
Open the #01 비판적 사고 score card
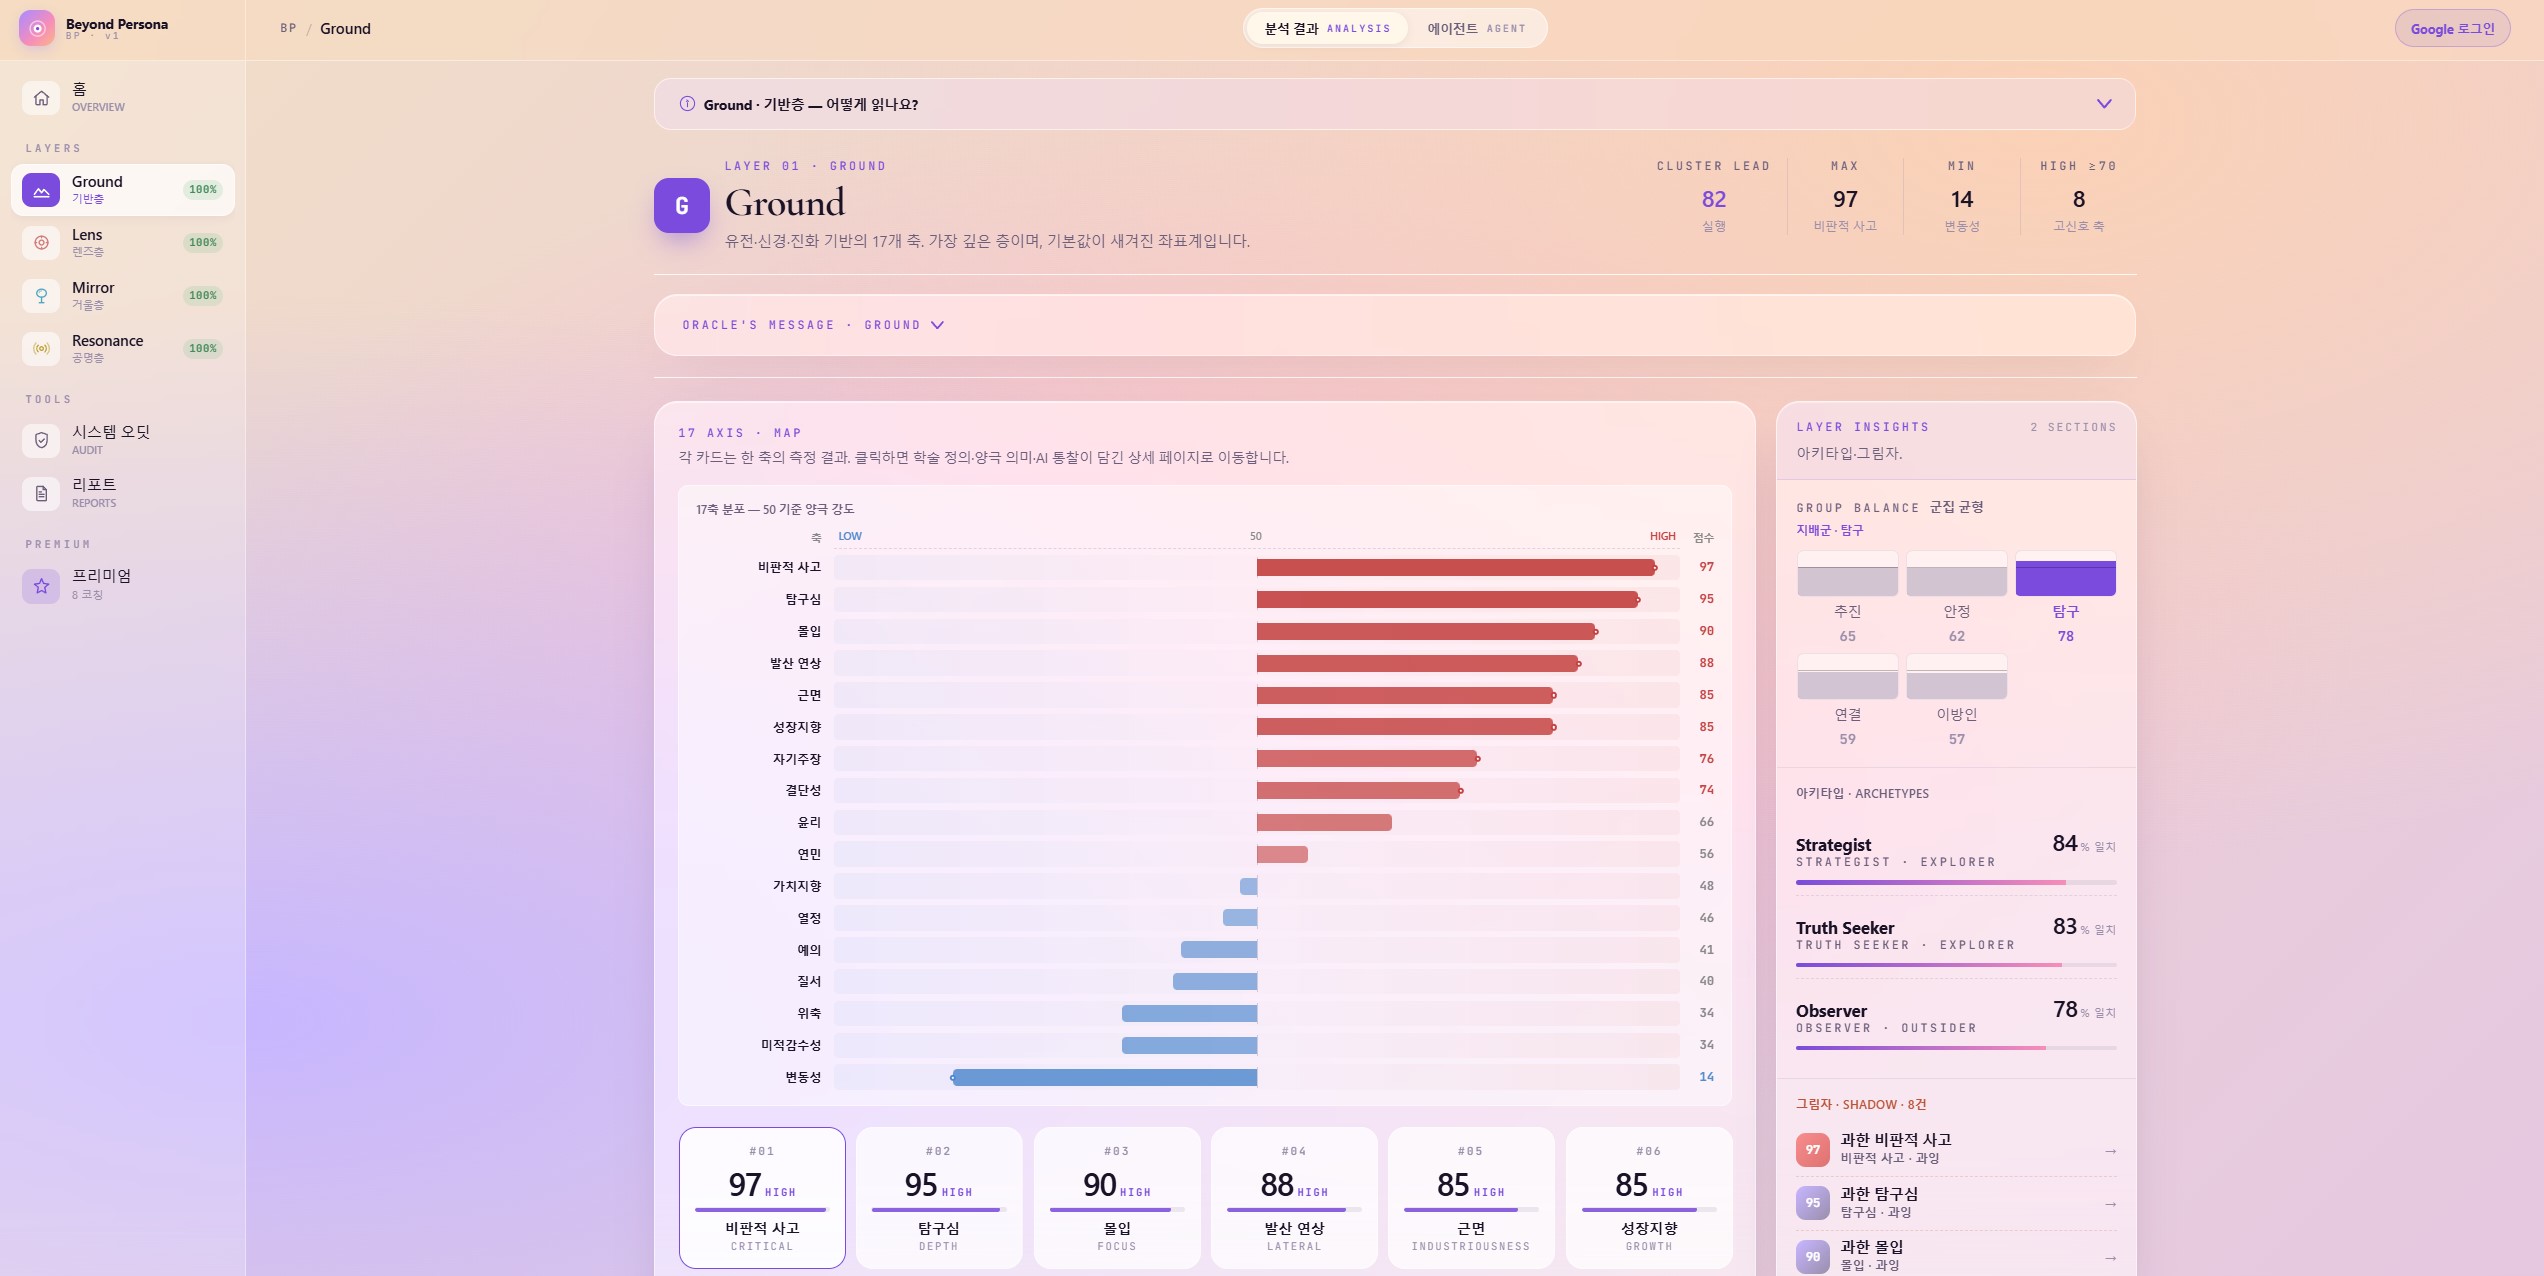762,1197
